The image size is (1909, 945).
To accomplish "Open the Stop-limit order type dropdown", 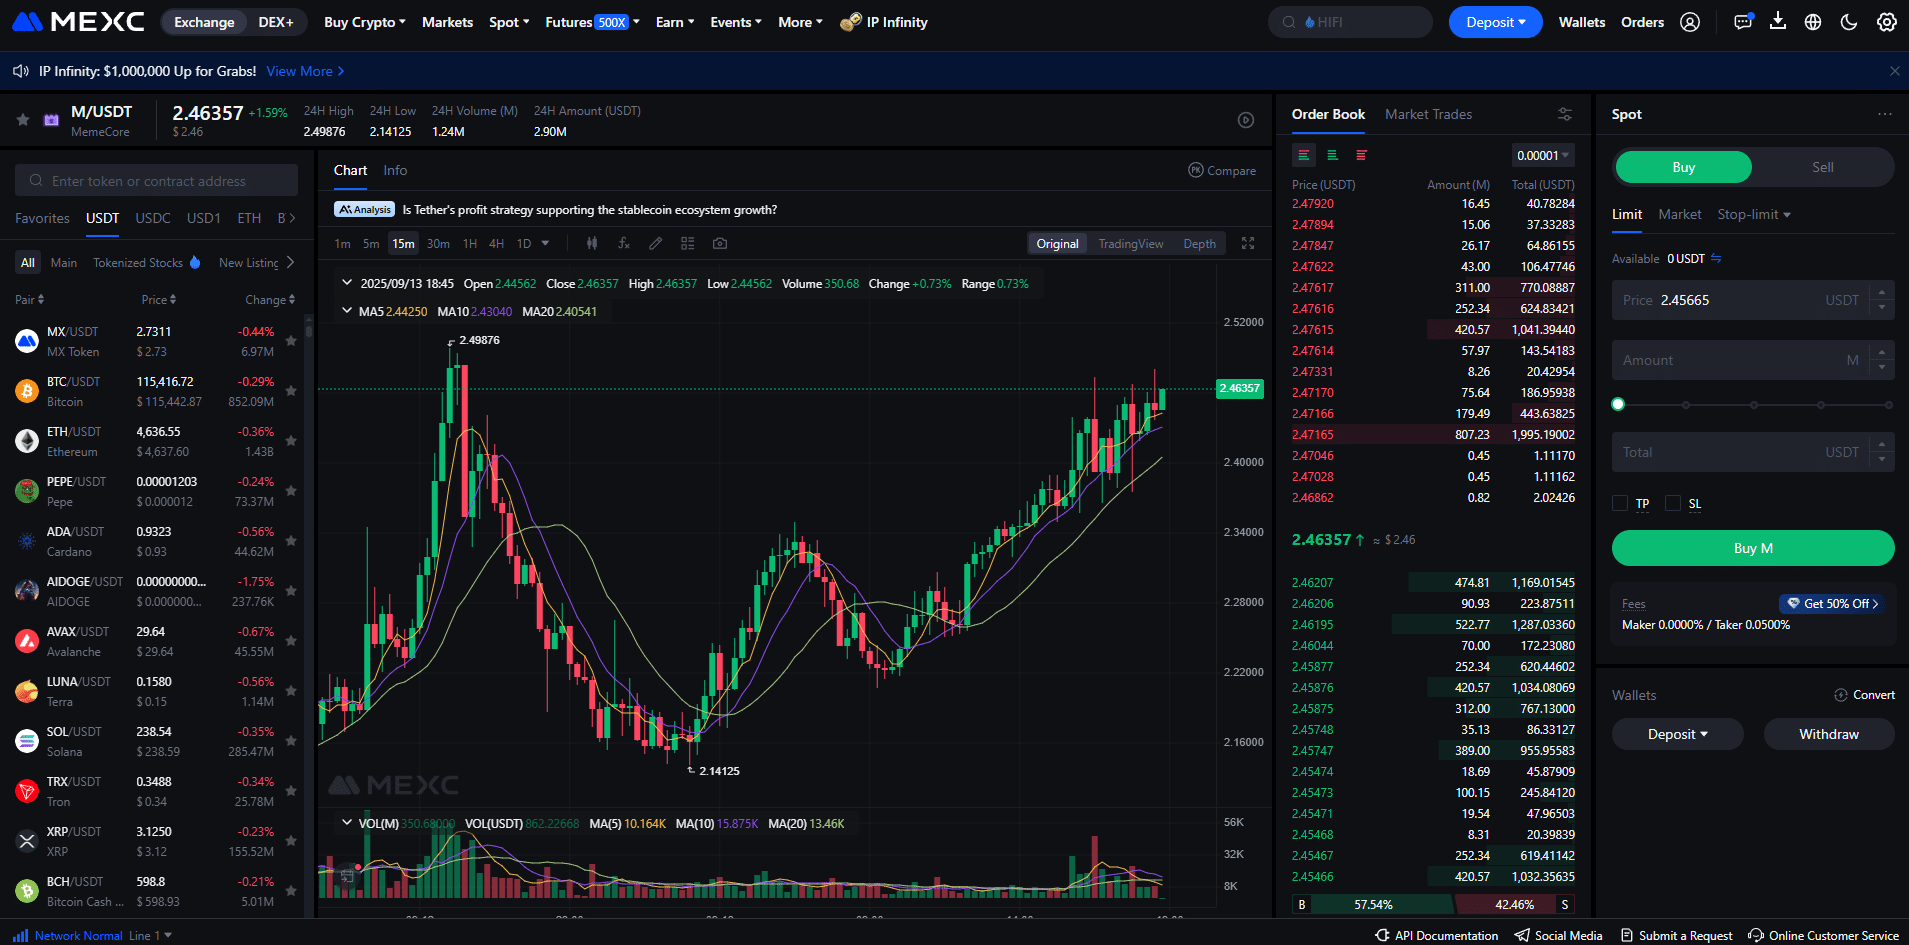I will pos(1754,214).
